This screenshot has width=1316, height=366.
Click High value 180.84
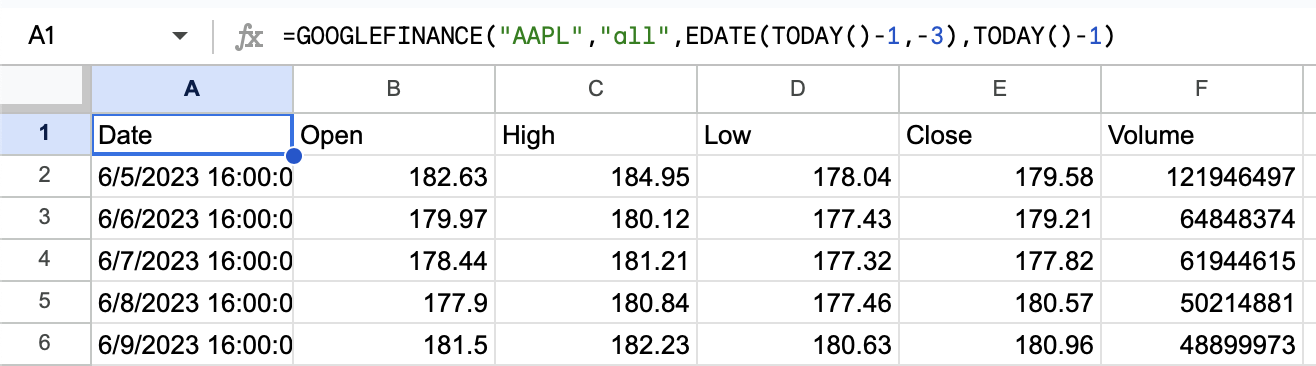[x=596, y=303]
